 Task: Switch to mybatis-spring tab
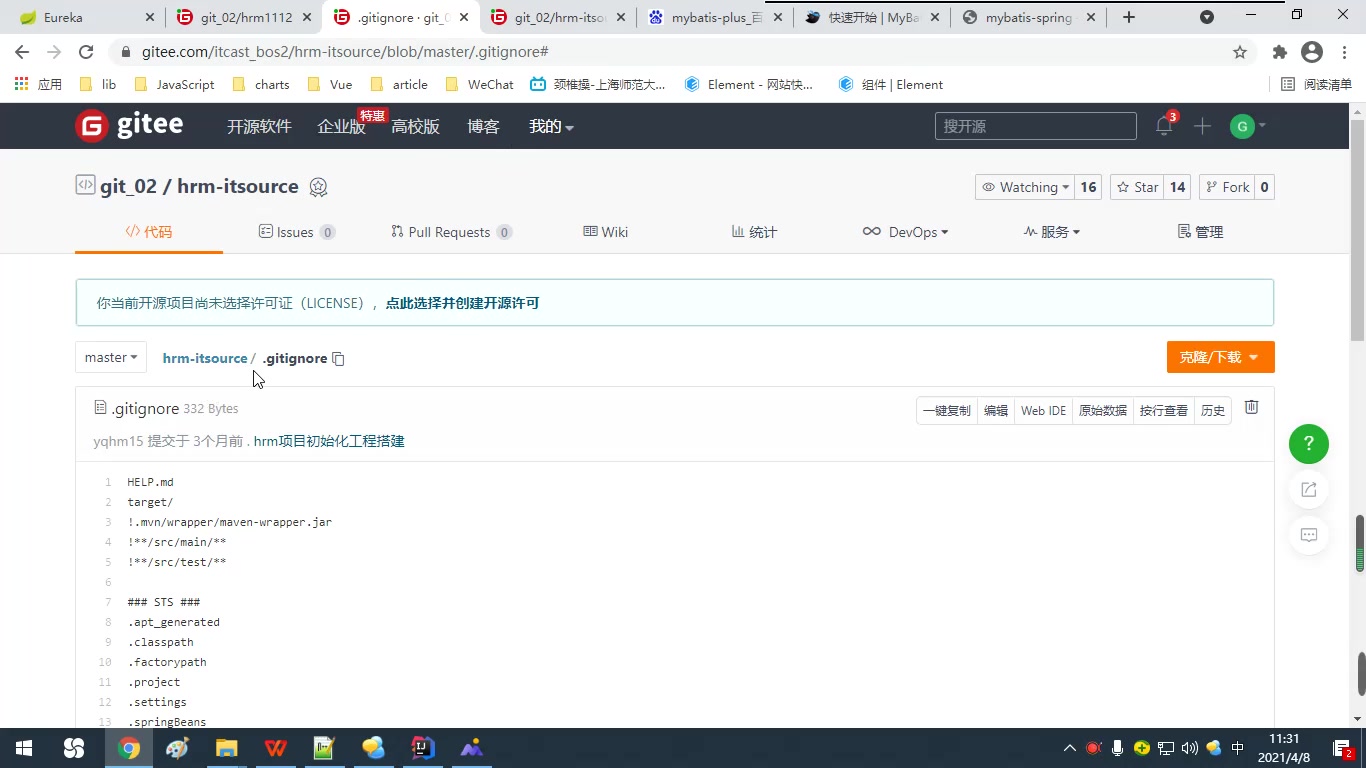[x=1028, y=17]
